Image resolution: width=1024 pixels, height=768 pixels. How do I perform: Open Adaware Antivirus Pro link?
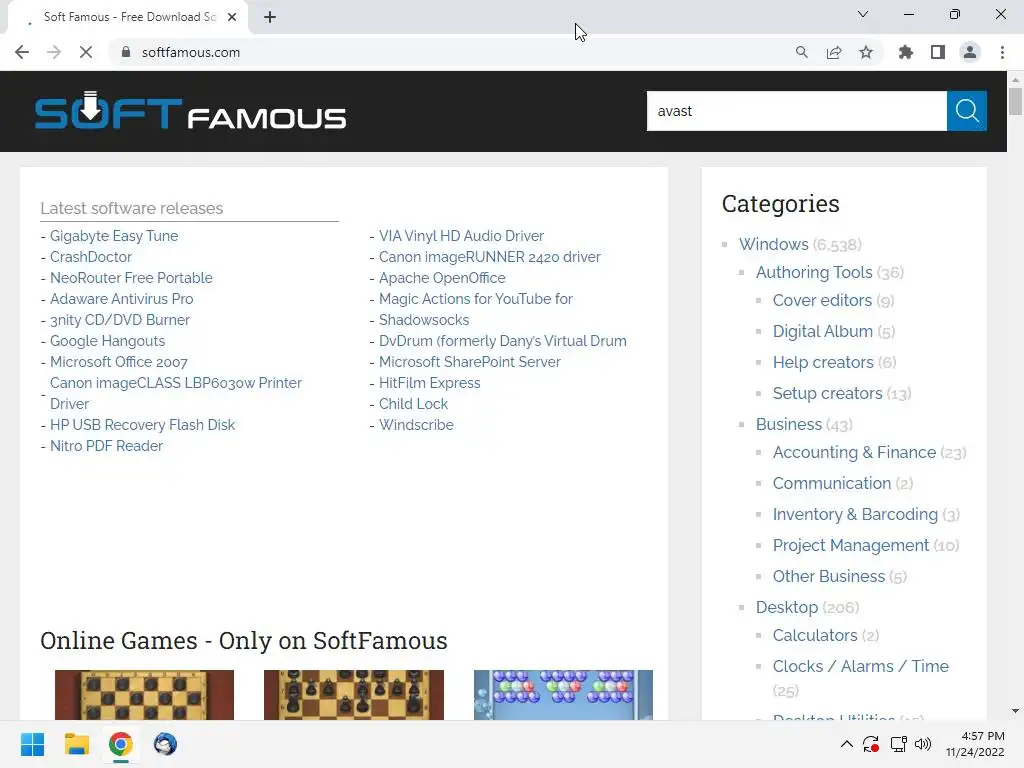click(121, 298)
